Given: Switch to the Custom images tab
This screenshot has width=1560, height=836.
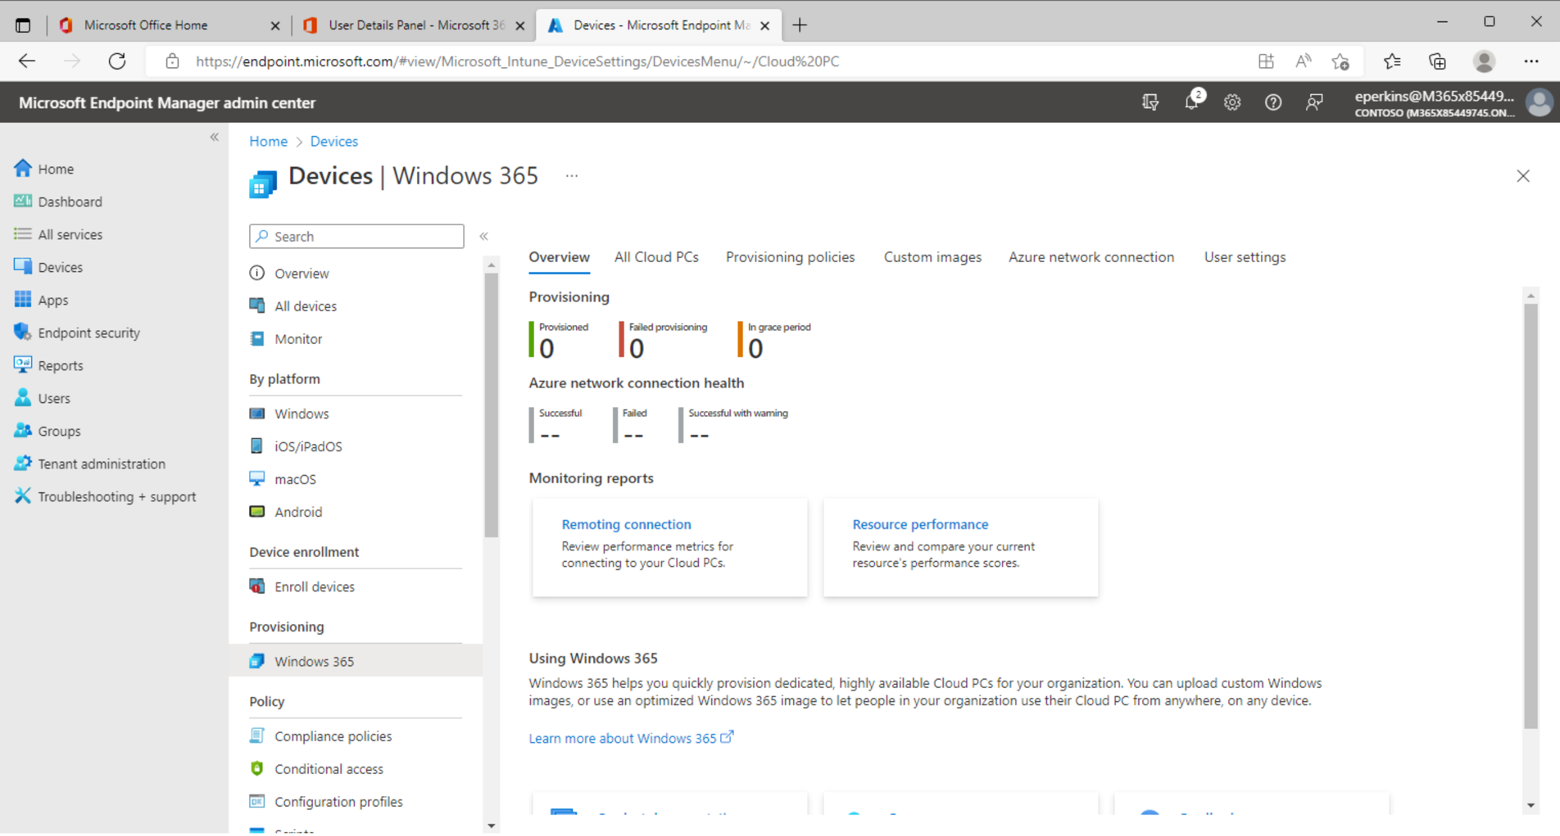Looking at the screenshot, I should pyautogui.click(x=932, y=257).
